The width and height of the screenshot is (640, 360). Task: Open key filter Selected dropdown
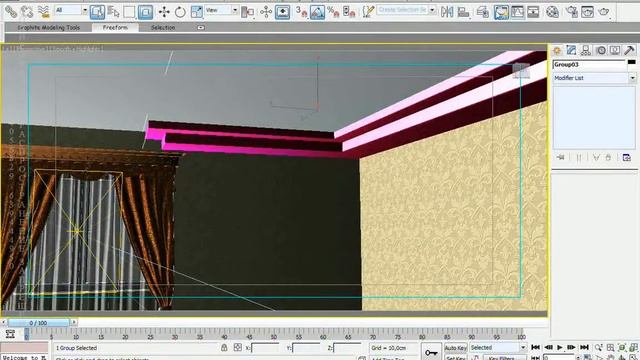[498, 348]
